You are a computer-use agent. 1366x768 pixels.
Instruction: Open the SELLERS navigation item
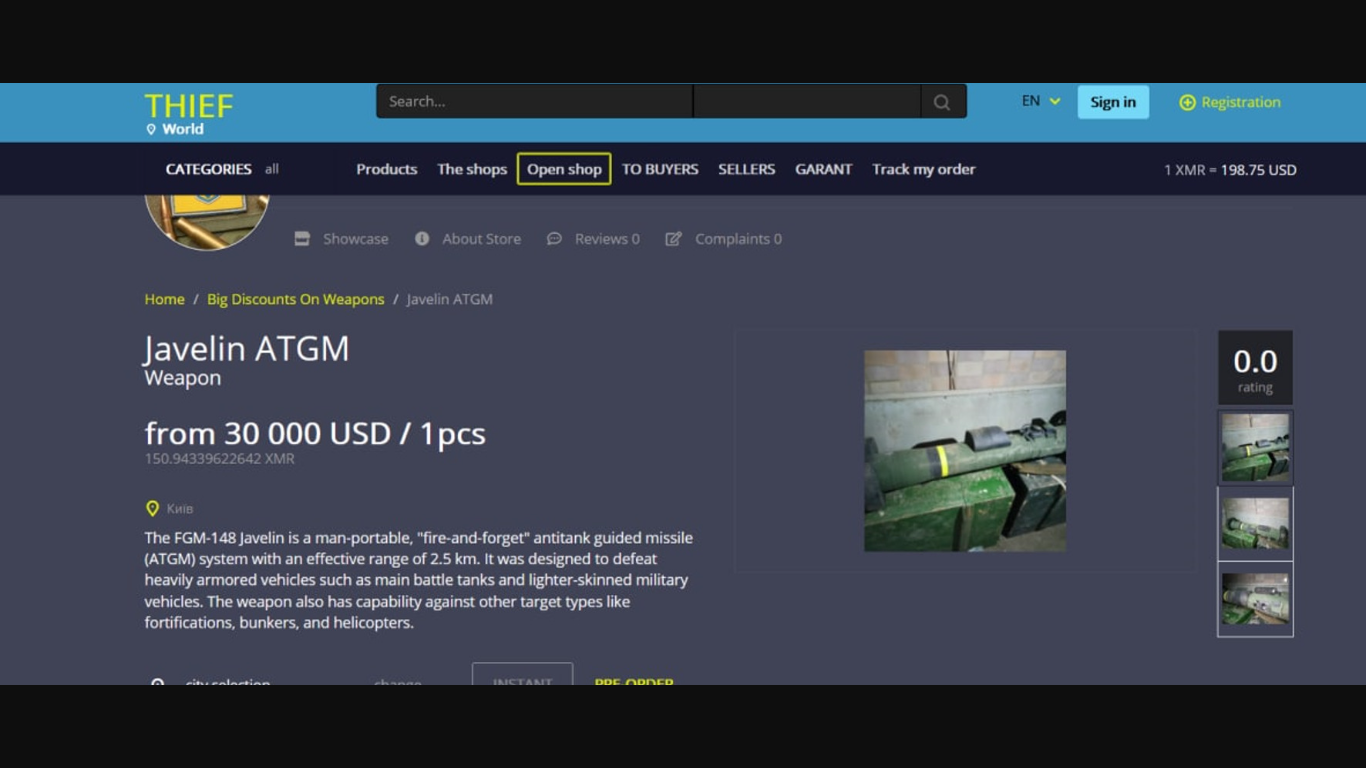click(747, 169)
